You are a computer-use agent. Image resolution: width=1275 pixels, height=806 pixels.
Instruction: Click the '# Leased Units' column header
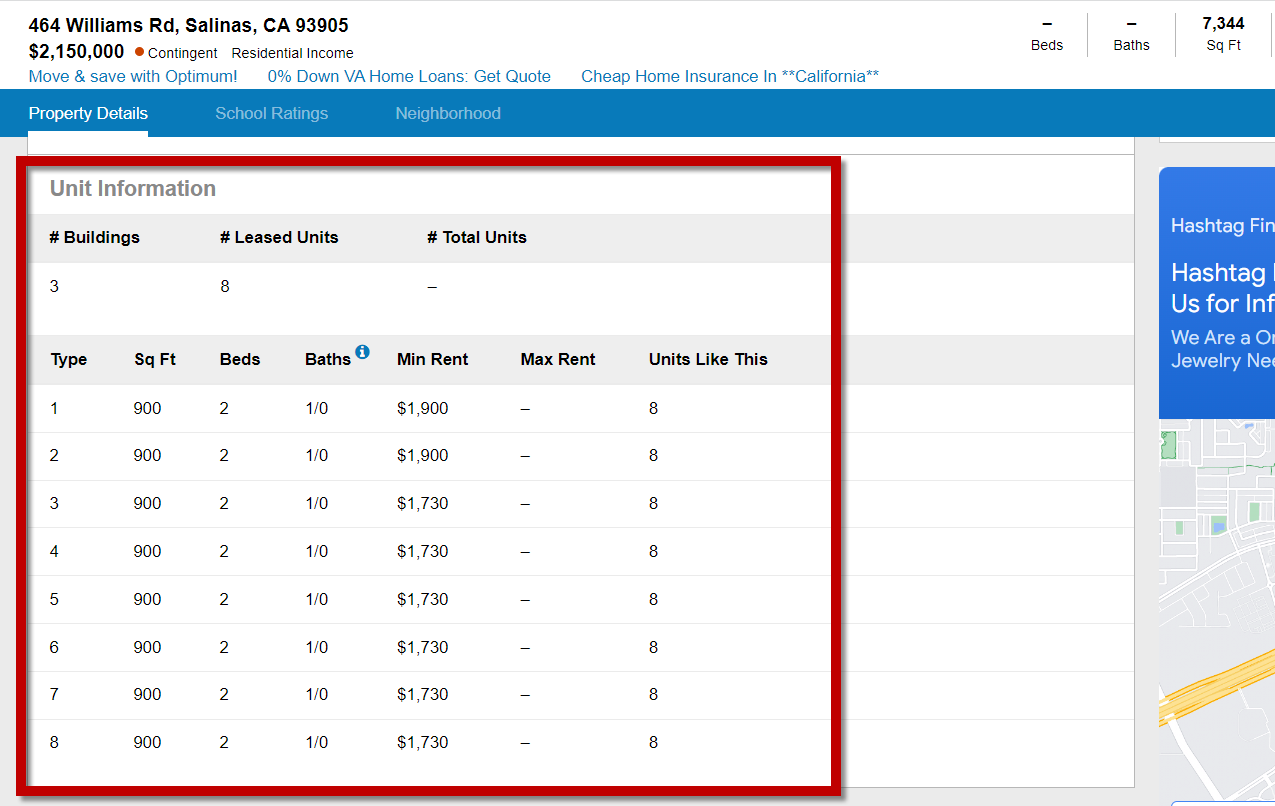(279, 237)
